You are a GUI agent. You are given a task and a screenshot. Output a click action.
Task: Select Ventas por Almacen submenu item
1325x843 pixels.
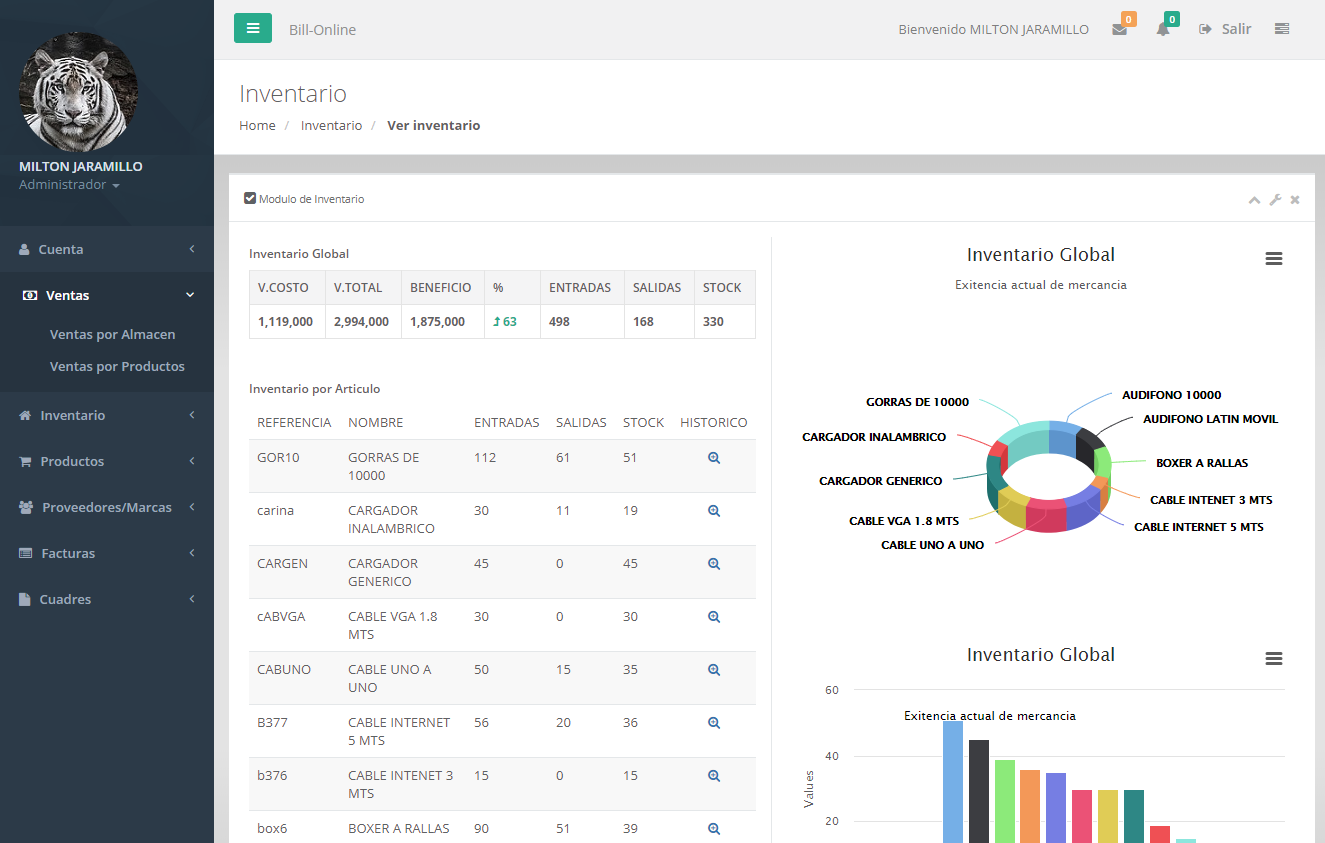click(112, 334)
